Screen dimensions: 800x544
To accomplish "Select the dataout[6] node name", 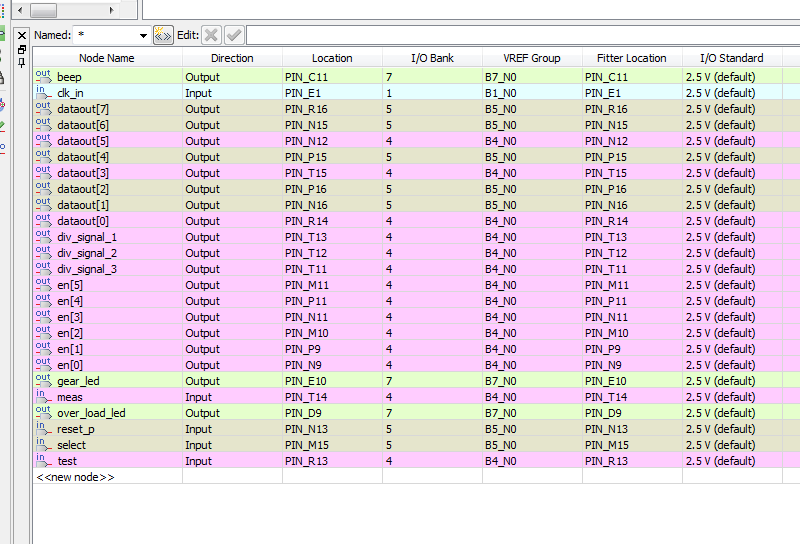I will click(x=83, y=125).
